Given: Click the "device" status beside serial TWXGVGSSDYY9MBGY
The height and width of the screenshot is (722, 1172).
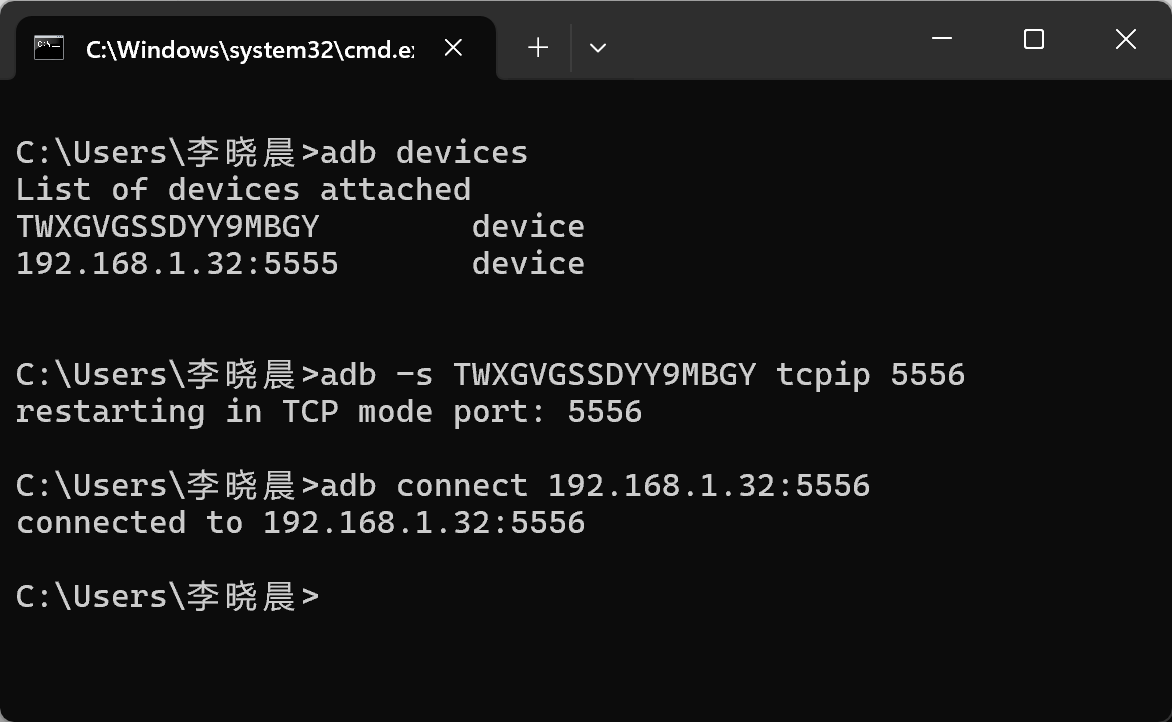Looking at the screenshot, I should click(x=528, y=226).
